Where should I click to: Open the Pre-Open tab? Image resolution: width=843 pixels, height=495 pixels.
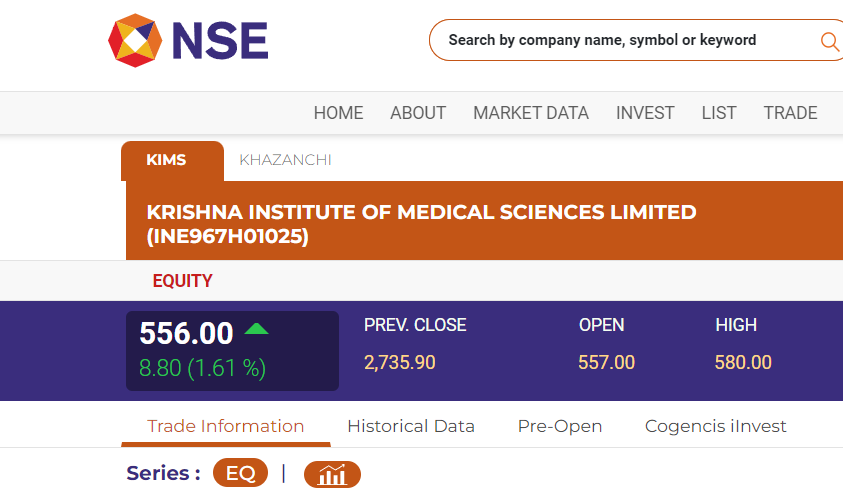pos(560,426)
